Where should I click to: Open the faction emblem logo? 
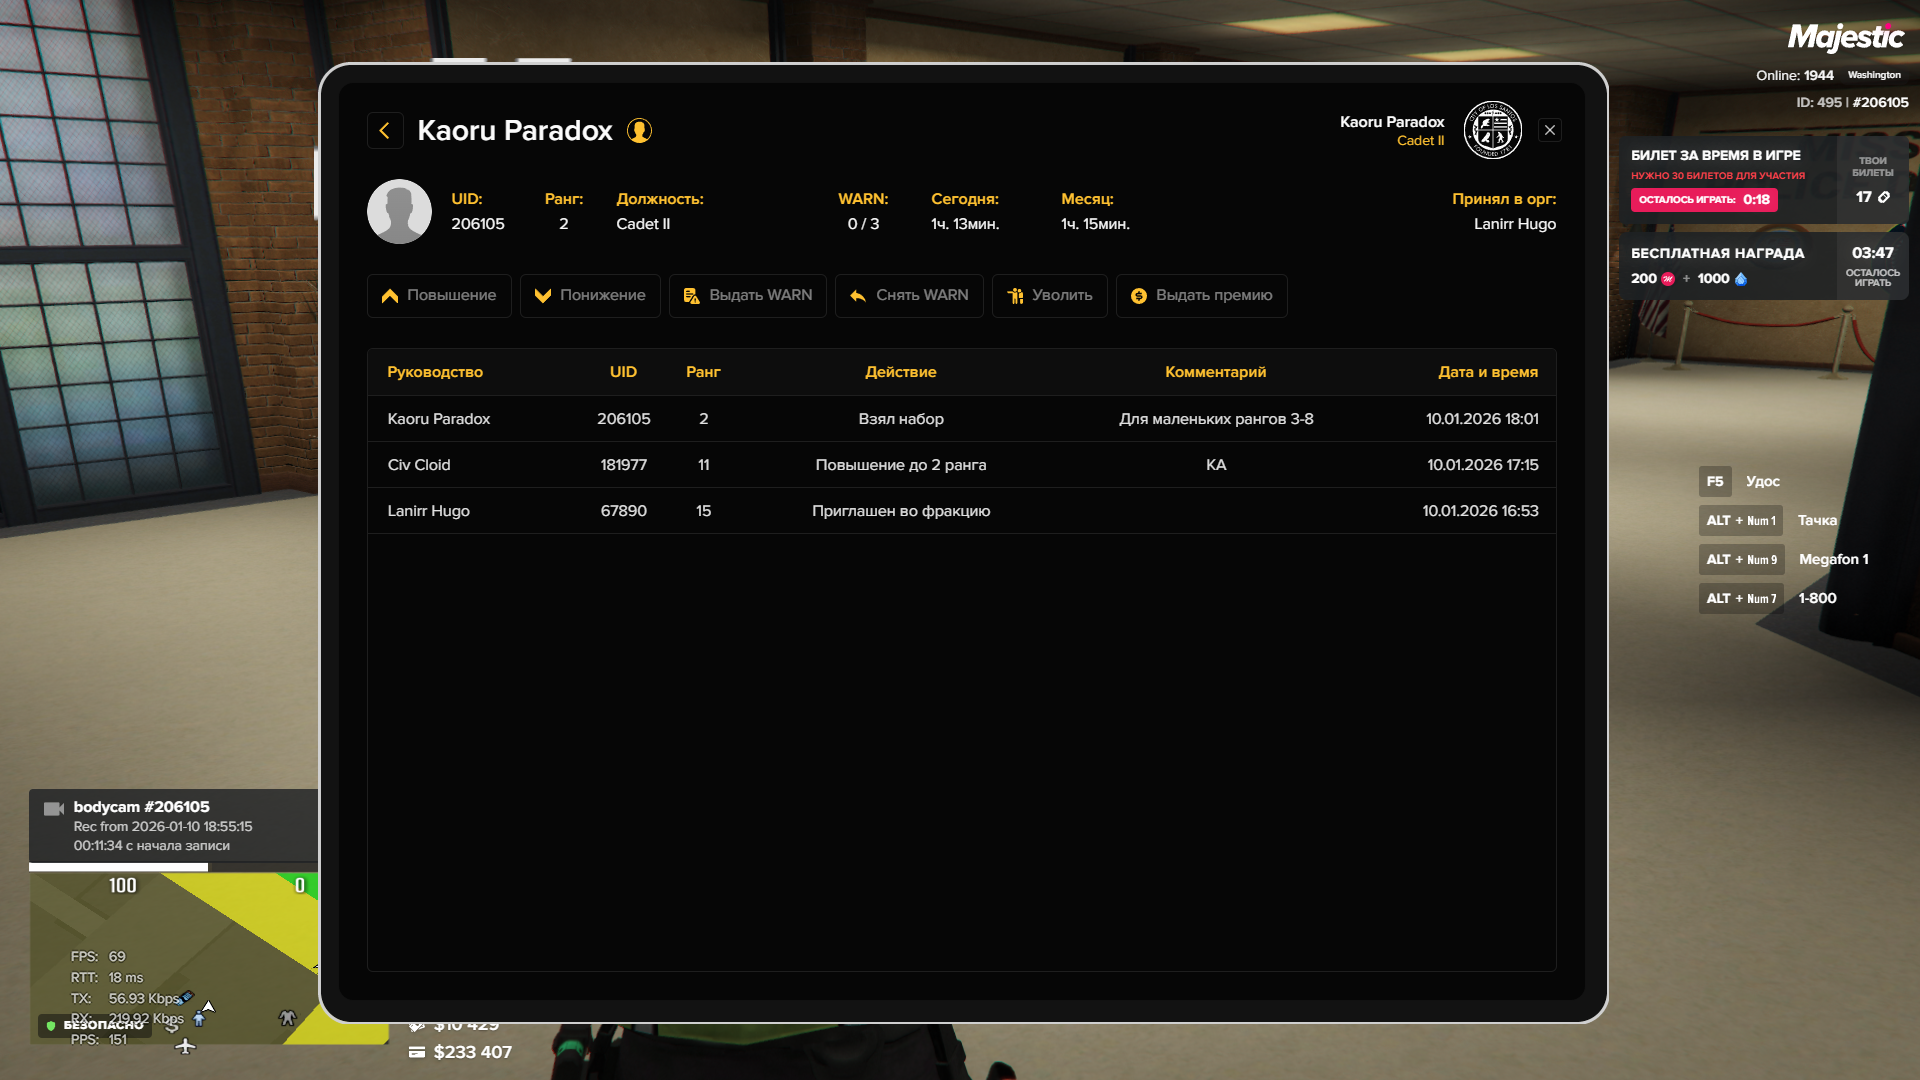[x=1492, y=131]
